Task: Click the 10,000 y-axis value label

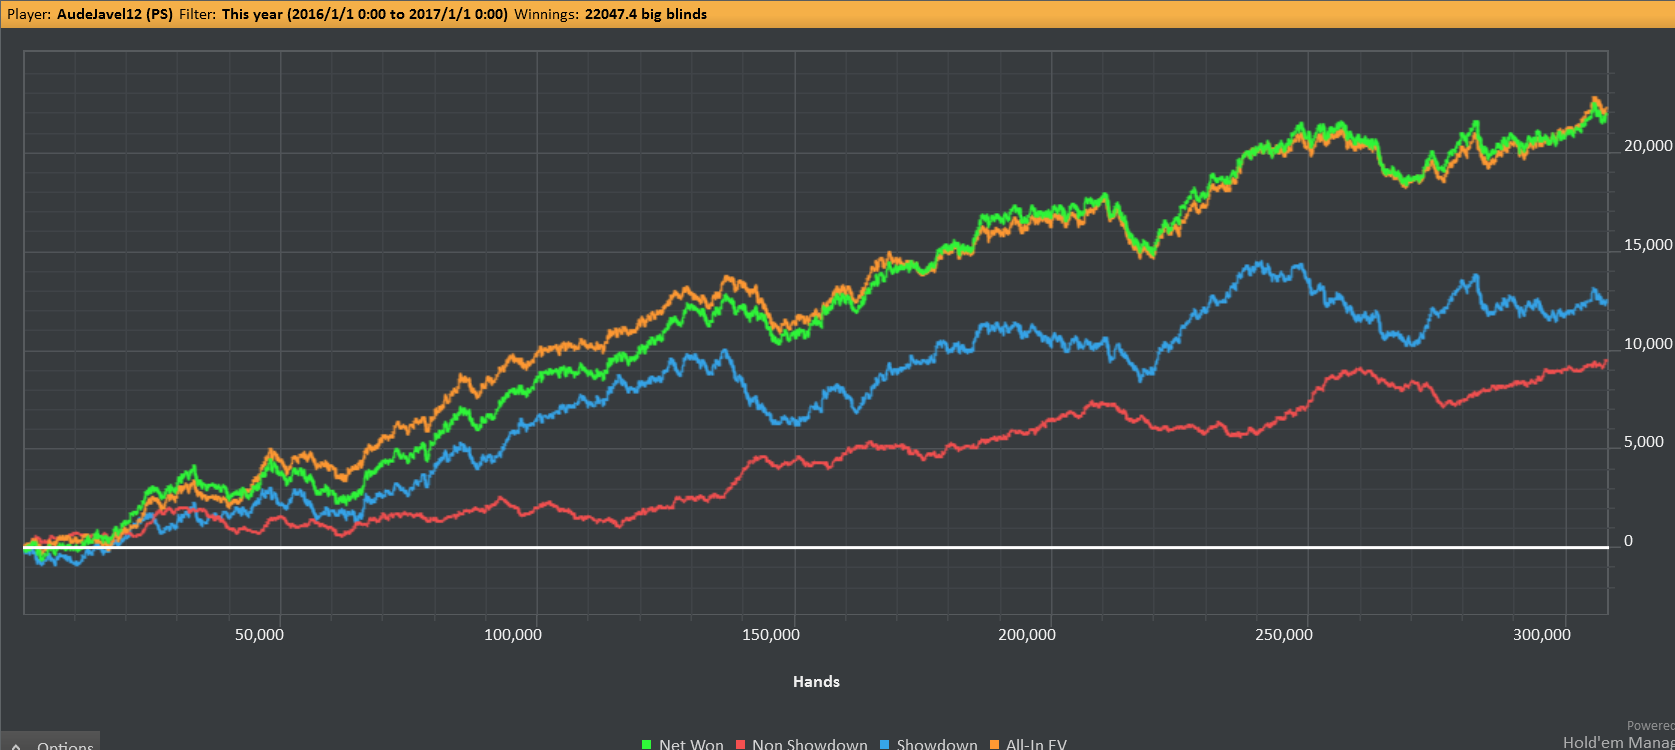Action: click(1648, 343)
